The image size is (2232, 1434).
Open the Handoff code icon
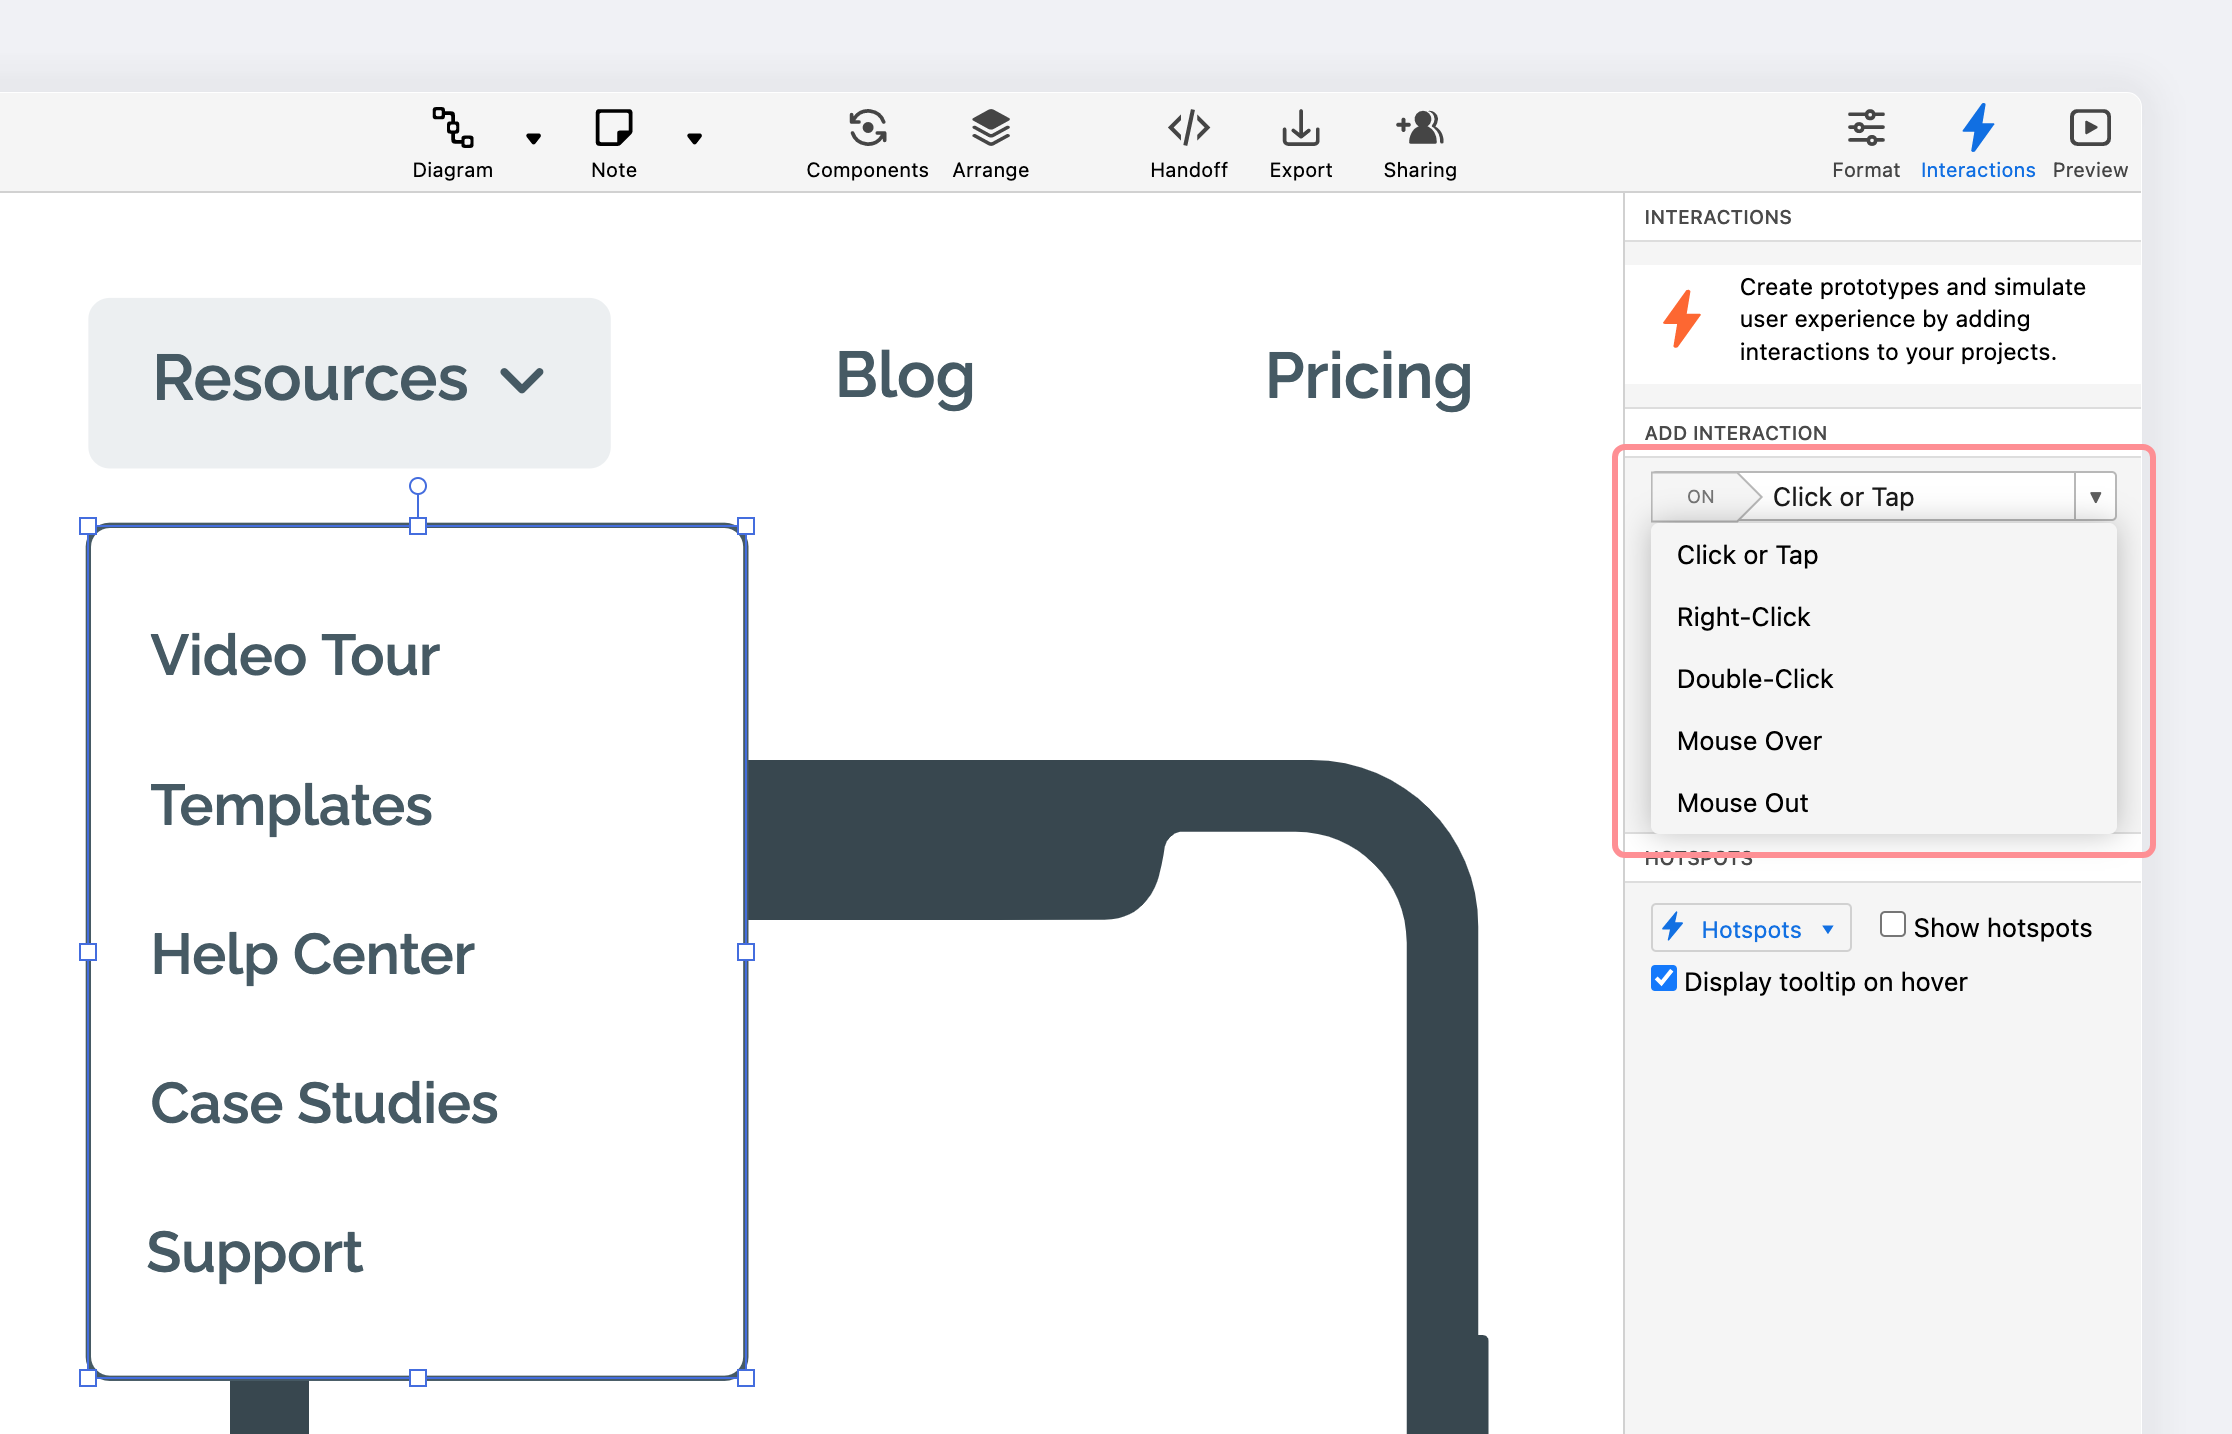pyautogui.click(x=1188, y=128)
